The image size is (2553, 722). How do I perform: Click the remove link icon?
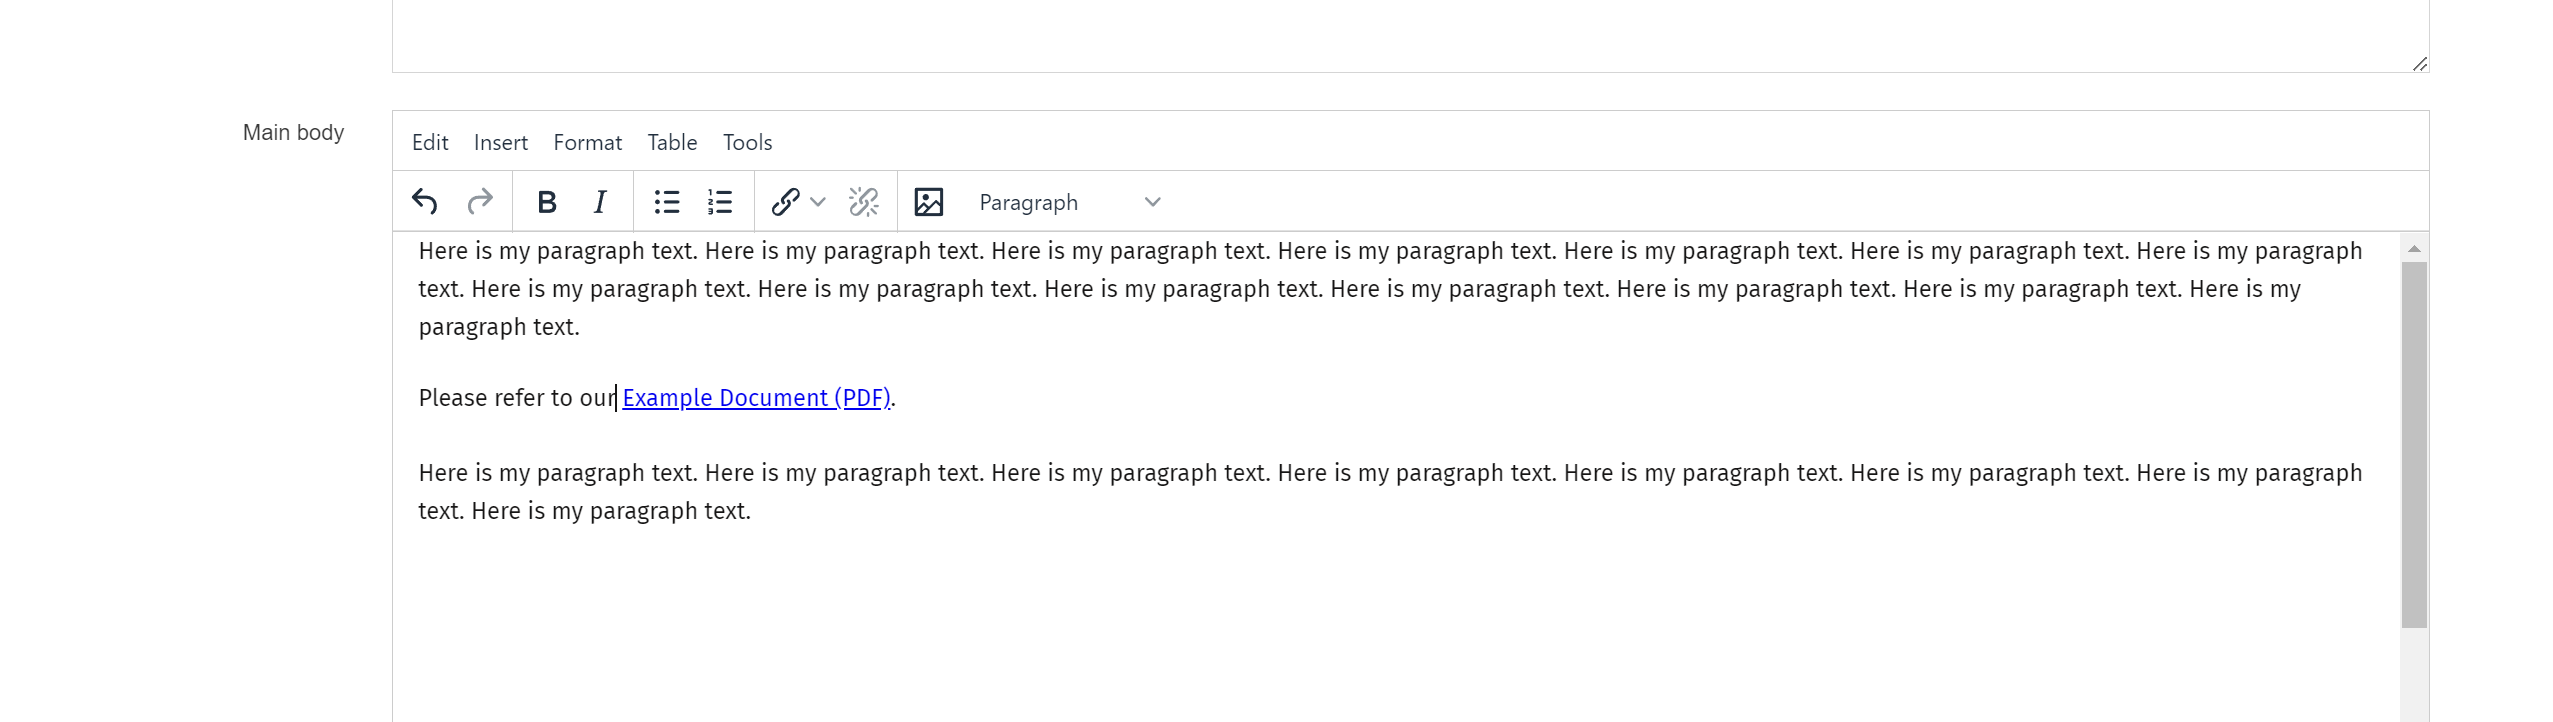pyautogui.click(x=864, y=202)
